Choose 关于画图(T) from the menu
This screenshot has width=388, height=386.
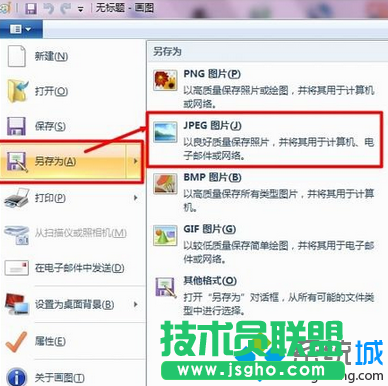point(59,378)
